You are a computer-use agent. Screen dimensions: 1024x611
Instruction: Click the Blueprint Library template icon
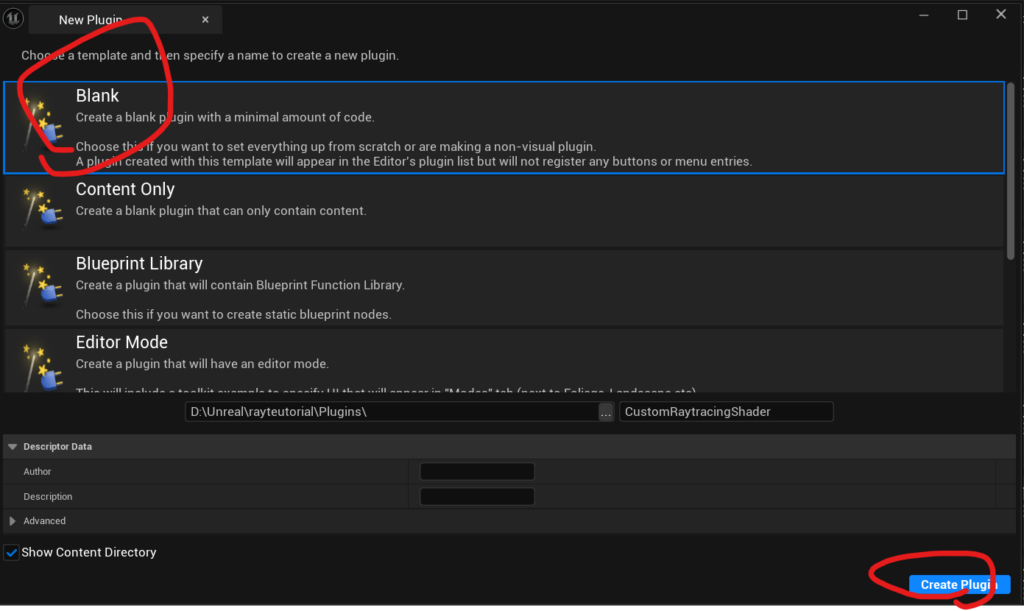click(42, 283)
